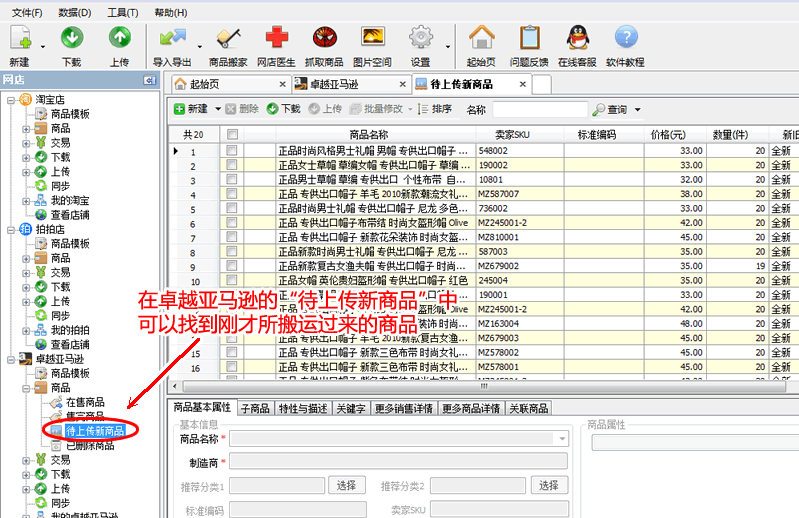
Task: Open the dropdown arrow beside list 新建
Action: click(x=218, y=109)
